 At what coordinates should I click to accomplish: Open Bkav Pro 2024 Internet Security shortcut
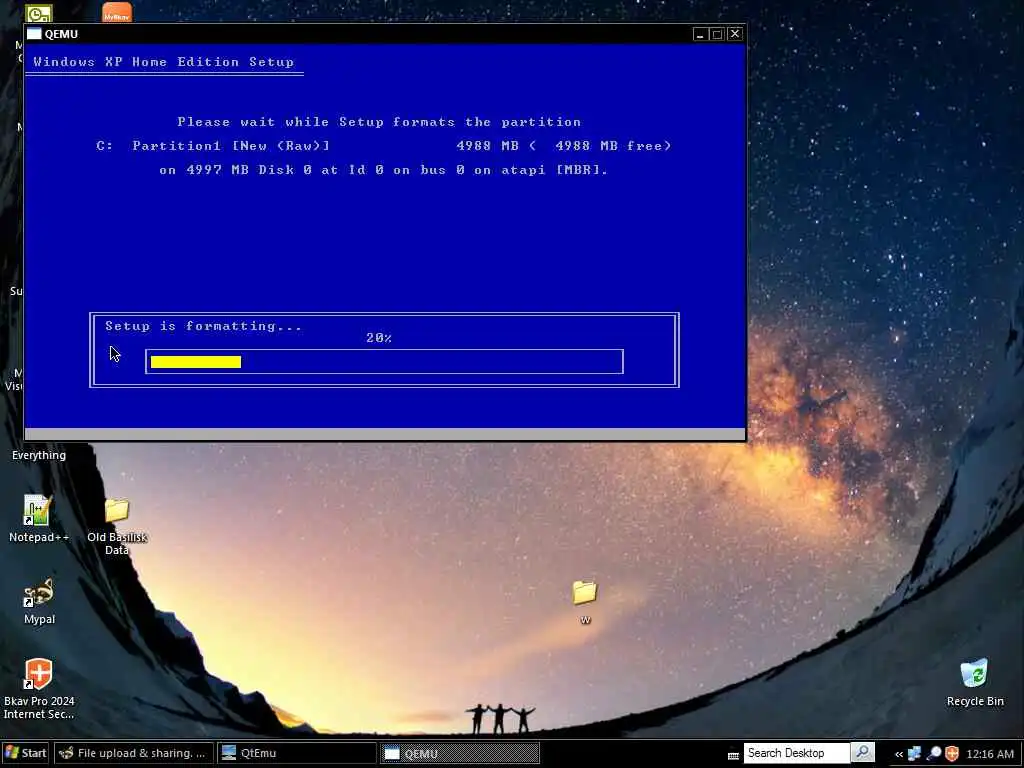click(x=39, y=688)
